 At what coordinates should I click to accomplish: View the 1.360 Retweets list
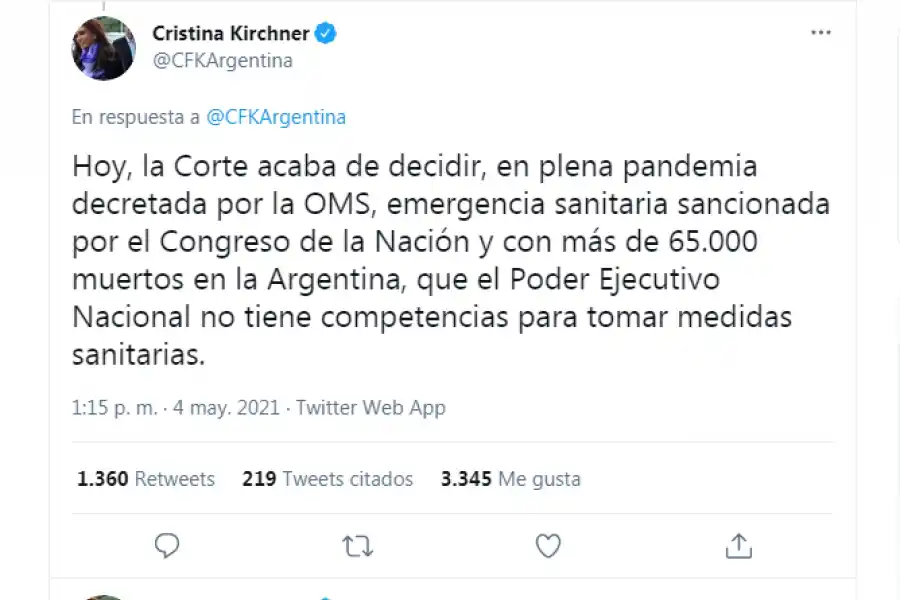145,479
